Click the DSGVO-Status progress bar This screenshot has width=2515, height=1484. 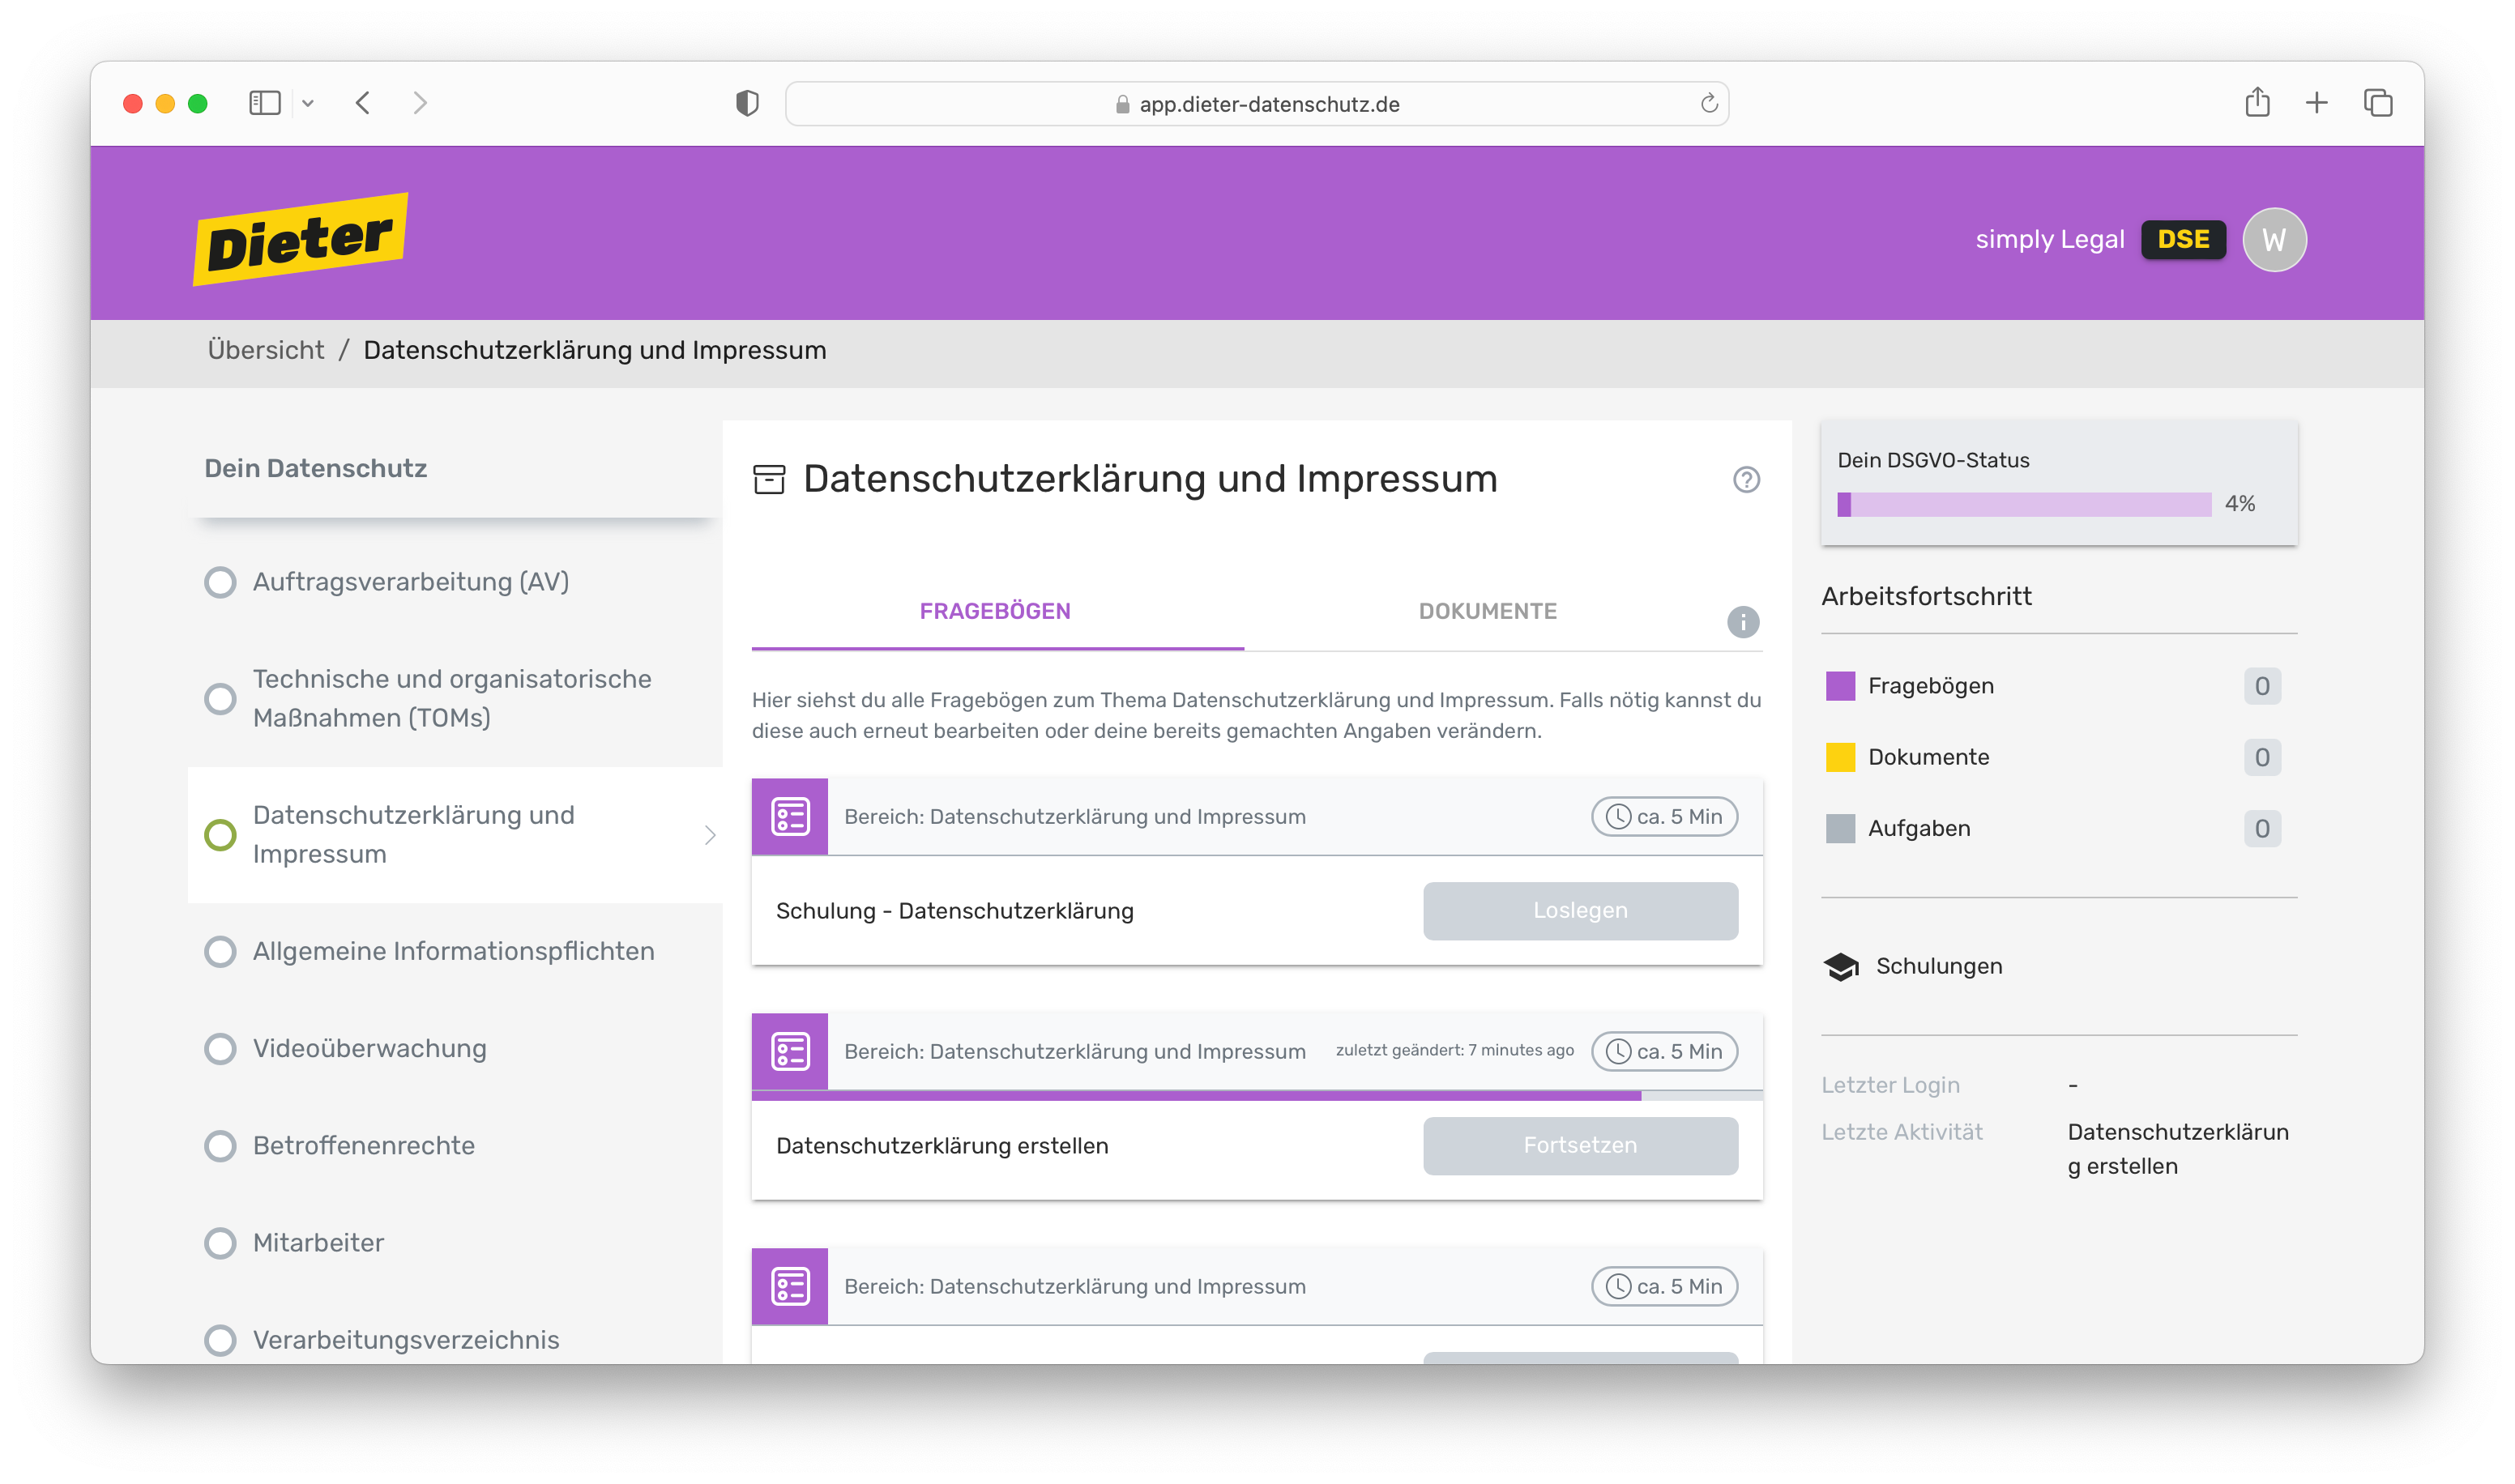(x=2024, y=504)
